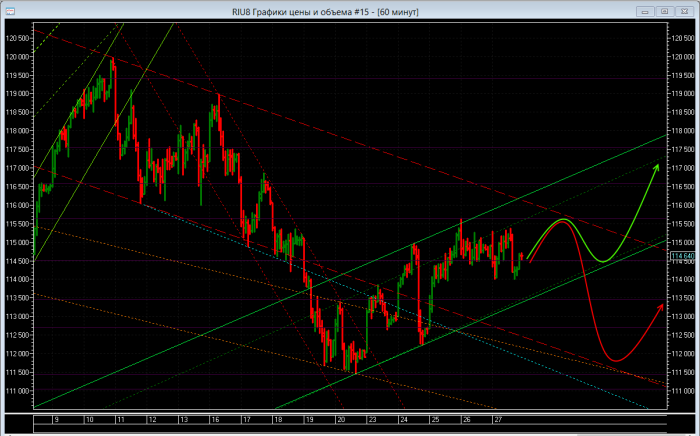Click 115 500 on the right price axis
The width and height of the screenshot is (700, 436).
683,224
